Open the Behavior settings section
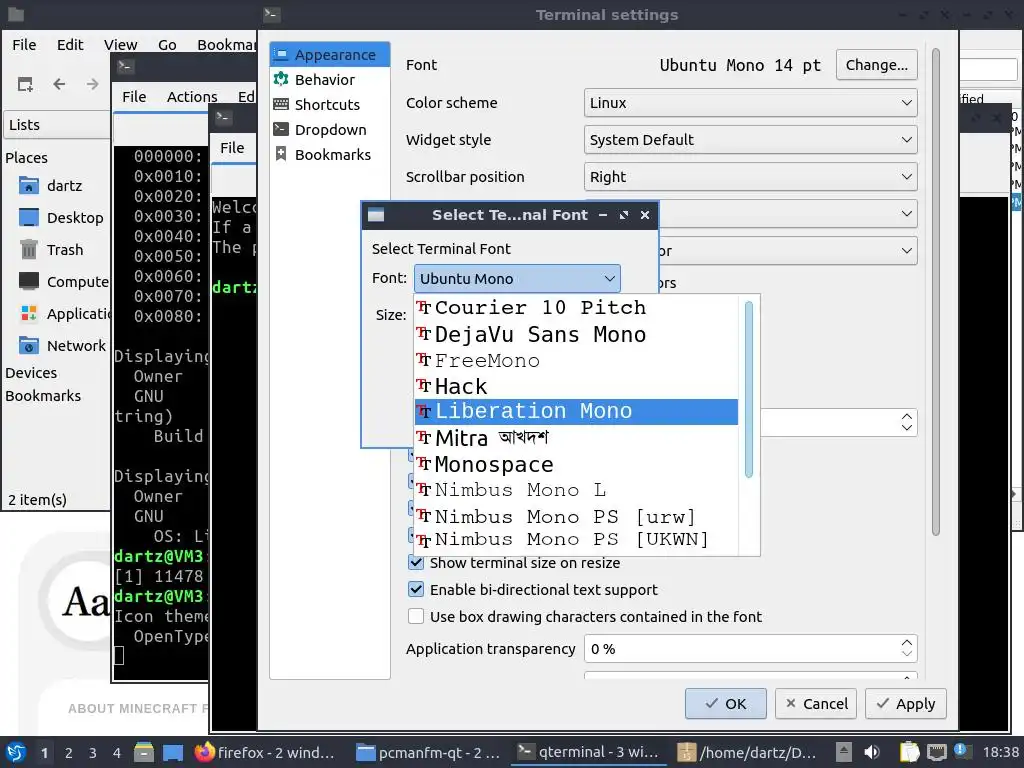Screen dimensions: 1024x768 click(x=325, y=80)
